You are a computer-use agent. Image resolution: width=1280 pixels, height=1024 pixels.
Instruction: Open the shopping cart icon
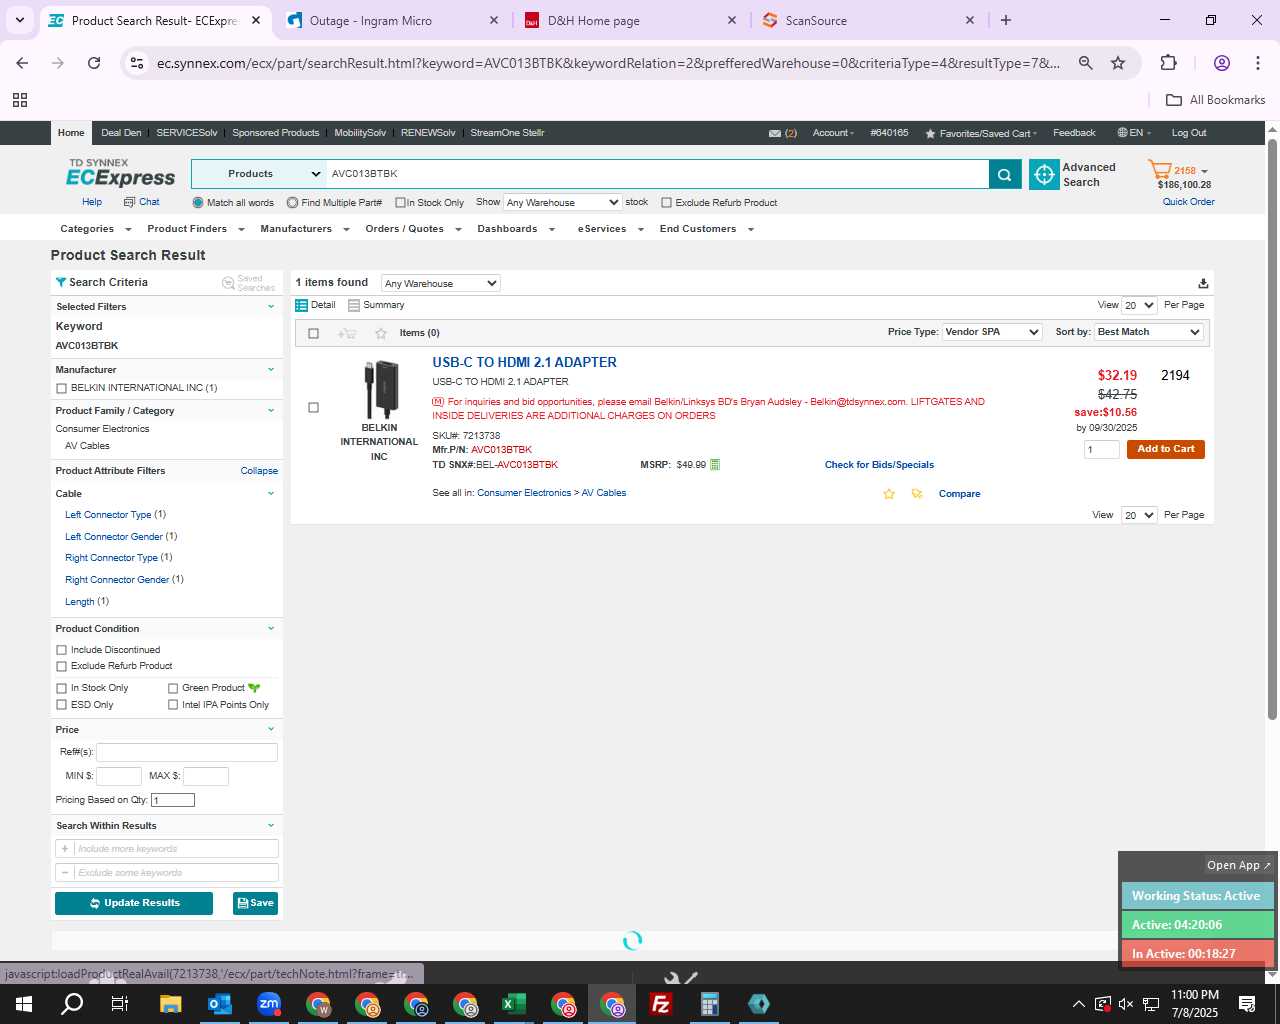coord(1159,169)
